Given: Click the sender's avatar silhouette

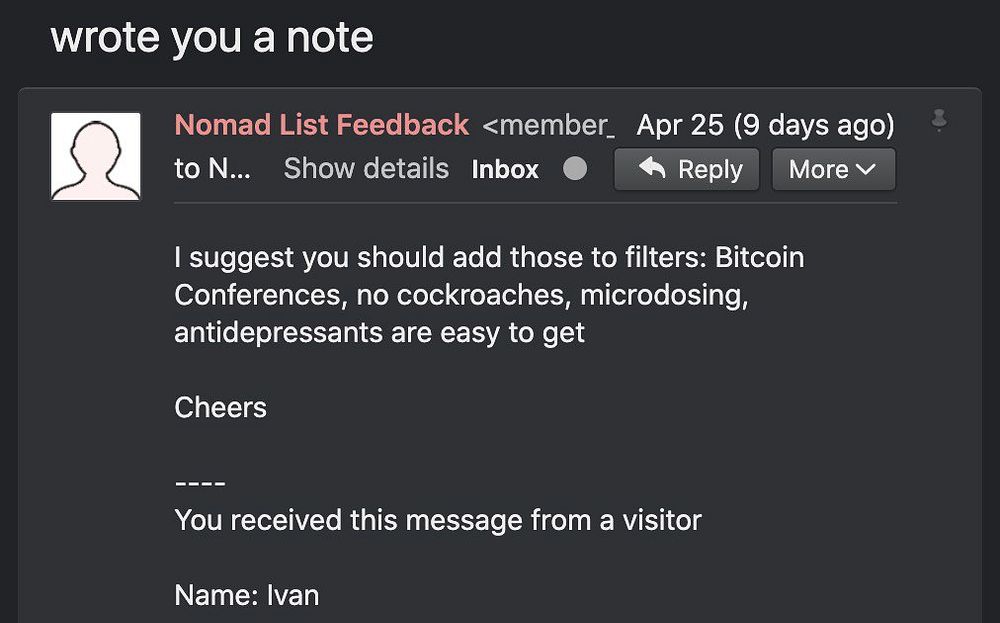Looking at the screenshot, I should (96, 156).
